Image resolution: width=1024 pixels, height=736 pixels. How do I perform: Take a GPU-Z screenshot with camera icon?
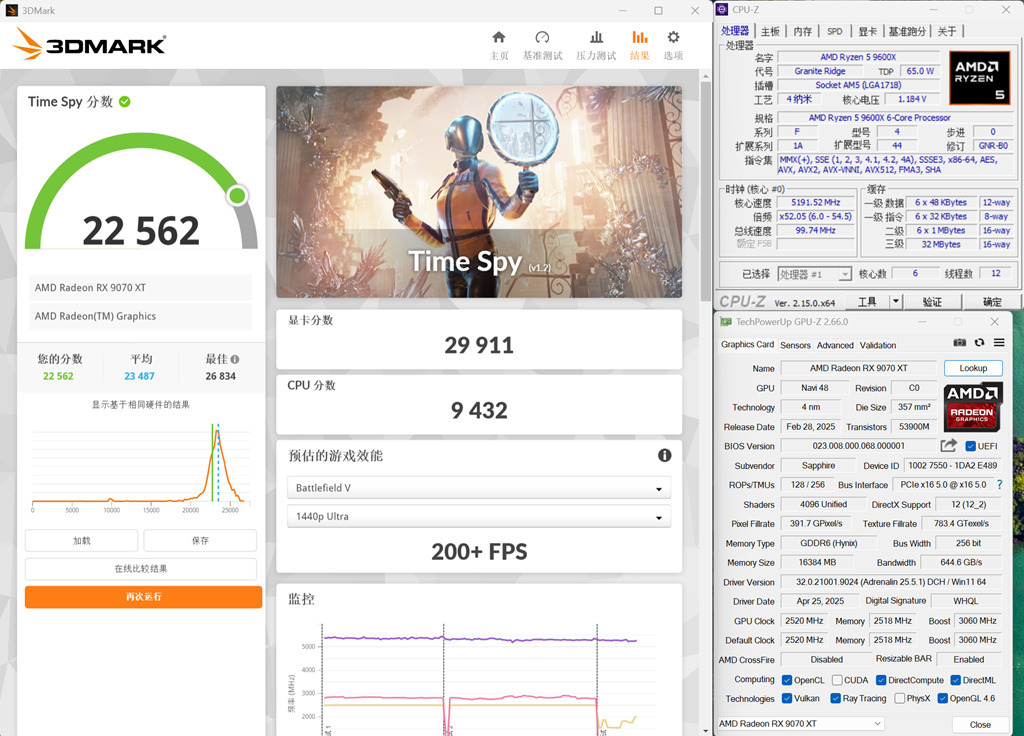(x=959, y=343)
